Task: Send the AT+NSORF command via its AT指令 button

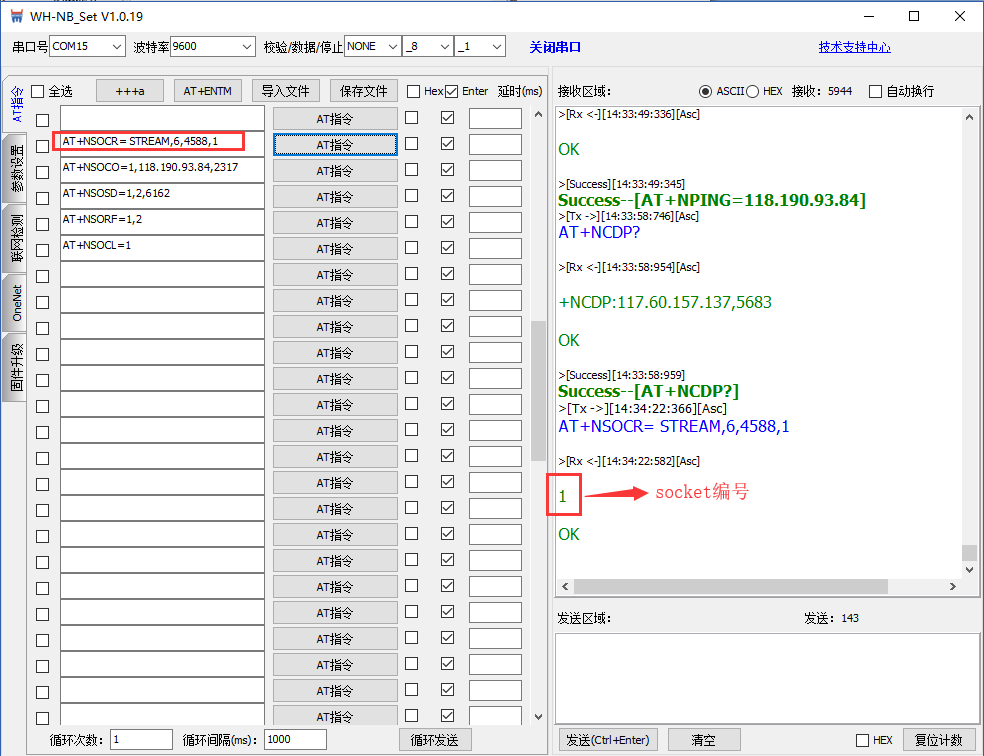Action: coord(335,223)
